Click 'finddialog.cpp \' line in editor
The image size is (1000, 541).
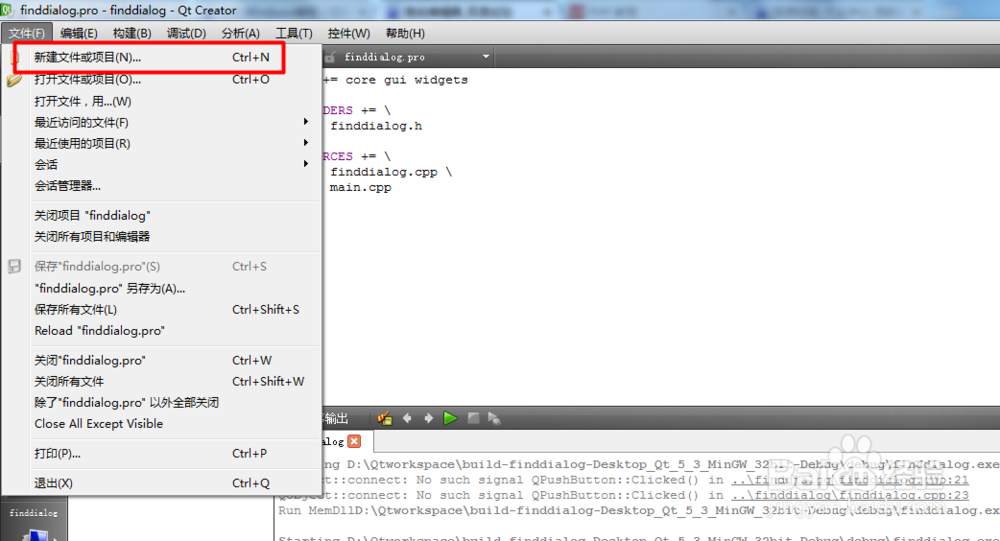coord(391,172)
